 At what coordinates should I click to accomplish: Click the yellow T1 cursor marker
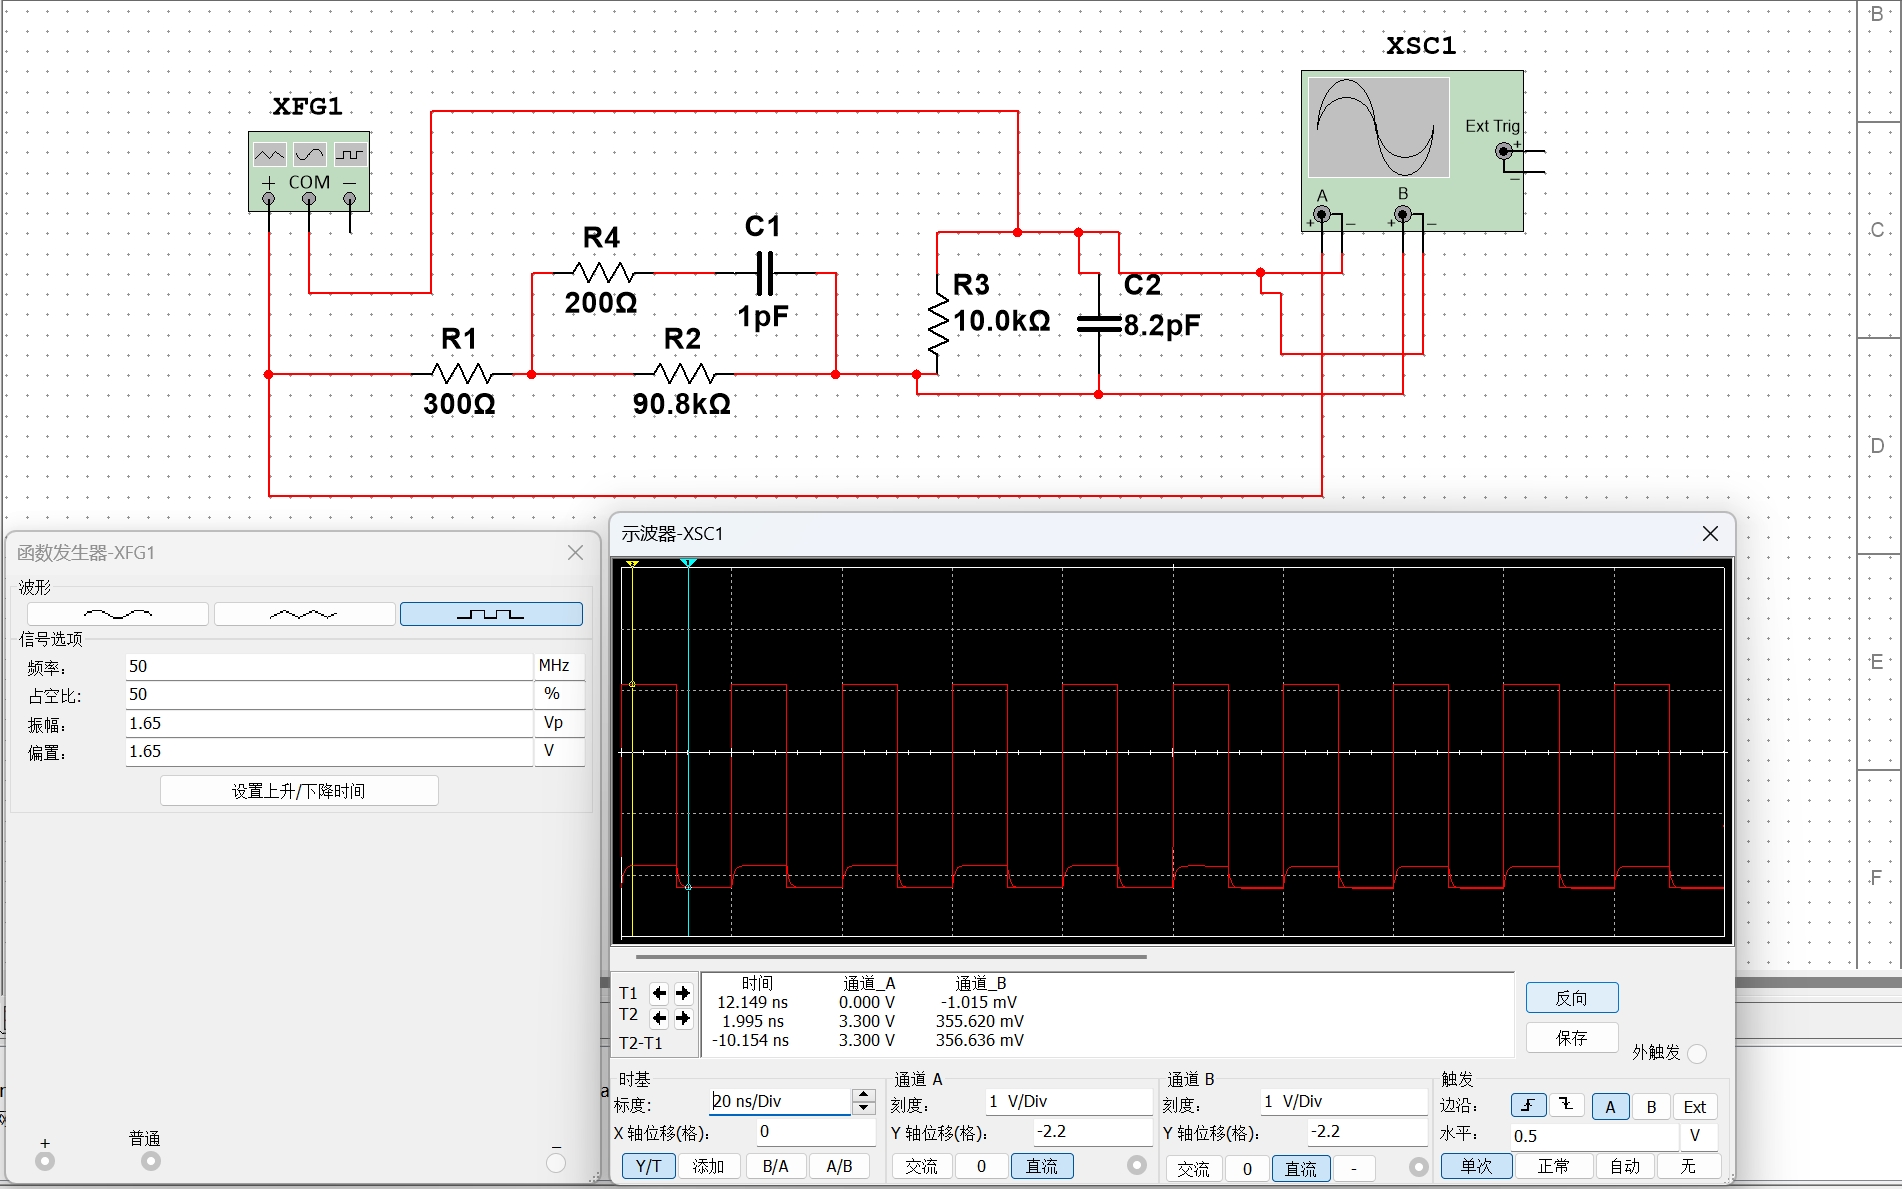(x=632, y=565)
